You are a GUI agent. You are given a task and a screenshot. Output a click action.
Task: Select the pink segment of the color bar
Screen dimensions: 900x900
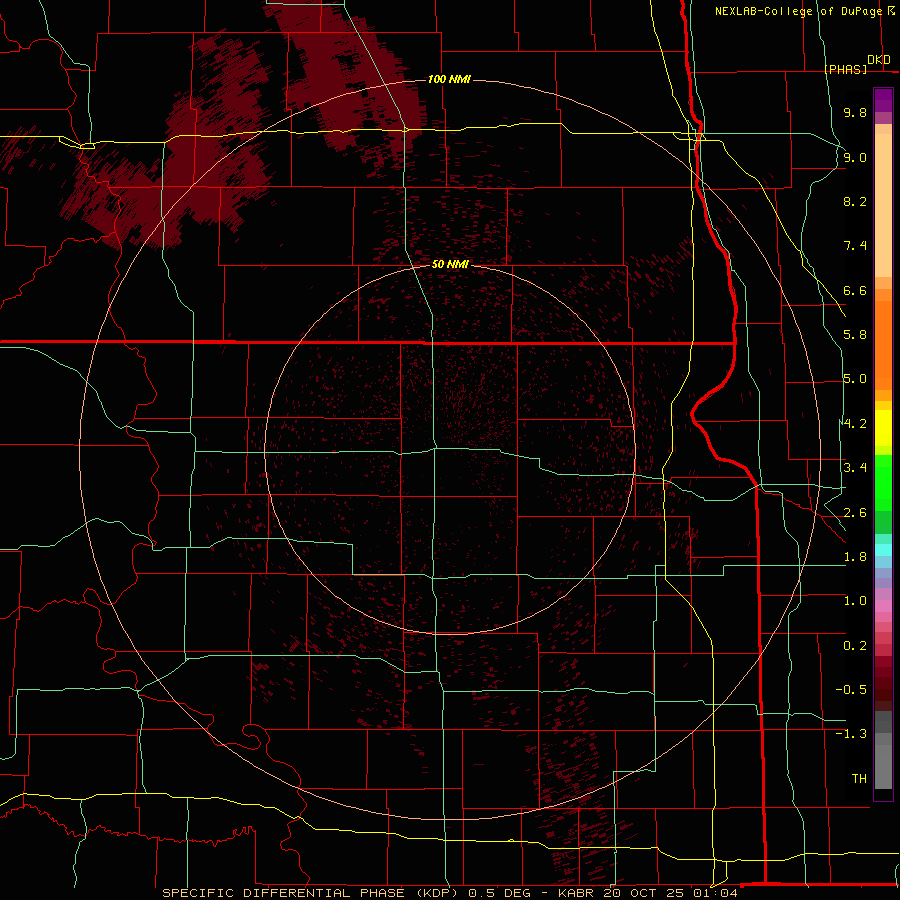click(883, 606)
